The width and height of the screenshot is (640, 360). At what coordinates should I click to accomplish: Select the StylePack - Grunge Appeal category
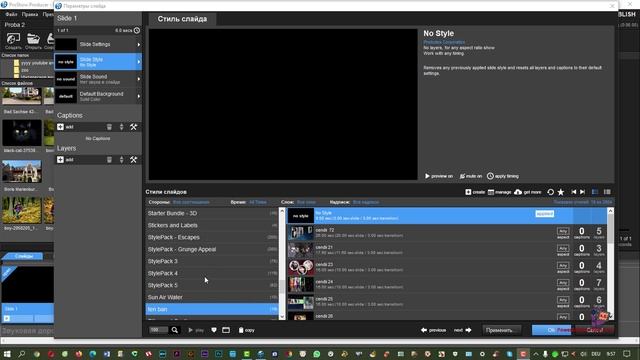pos(212,249)
